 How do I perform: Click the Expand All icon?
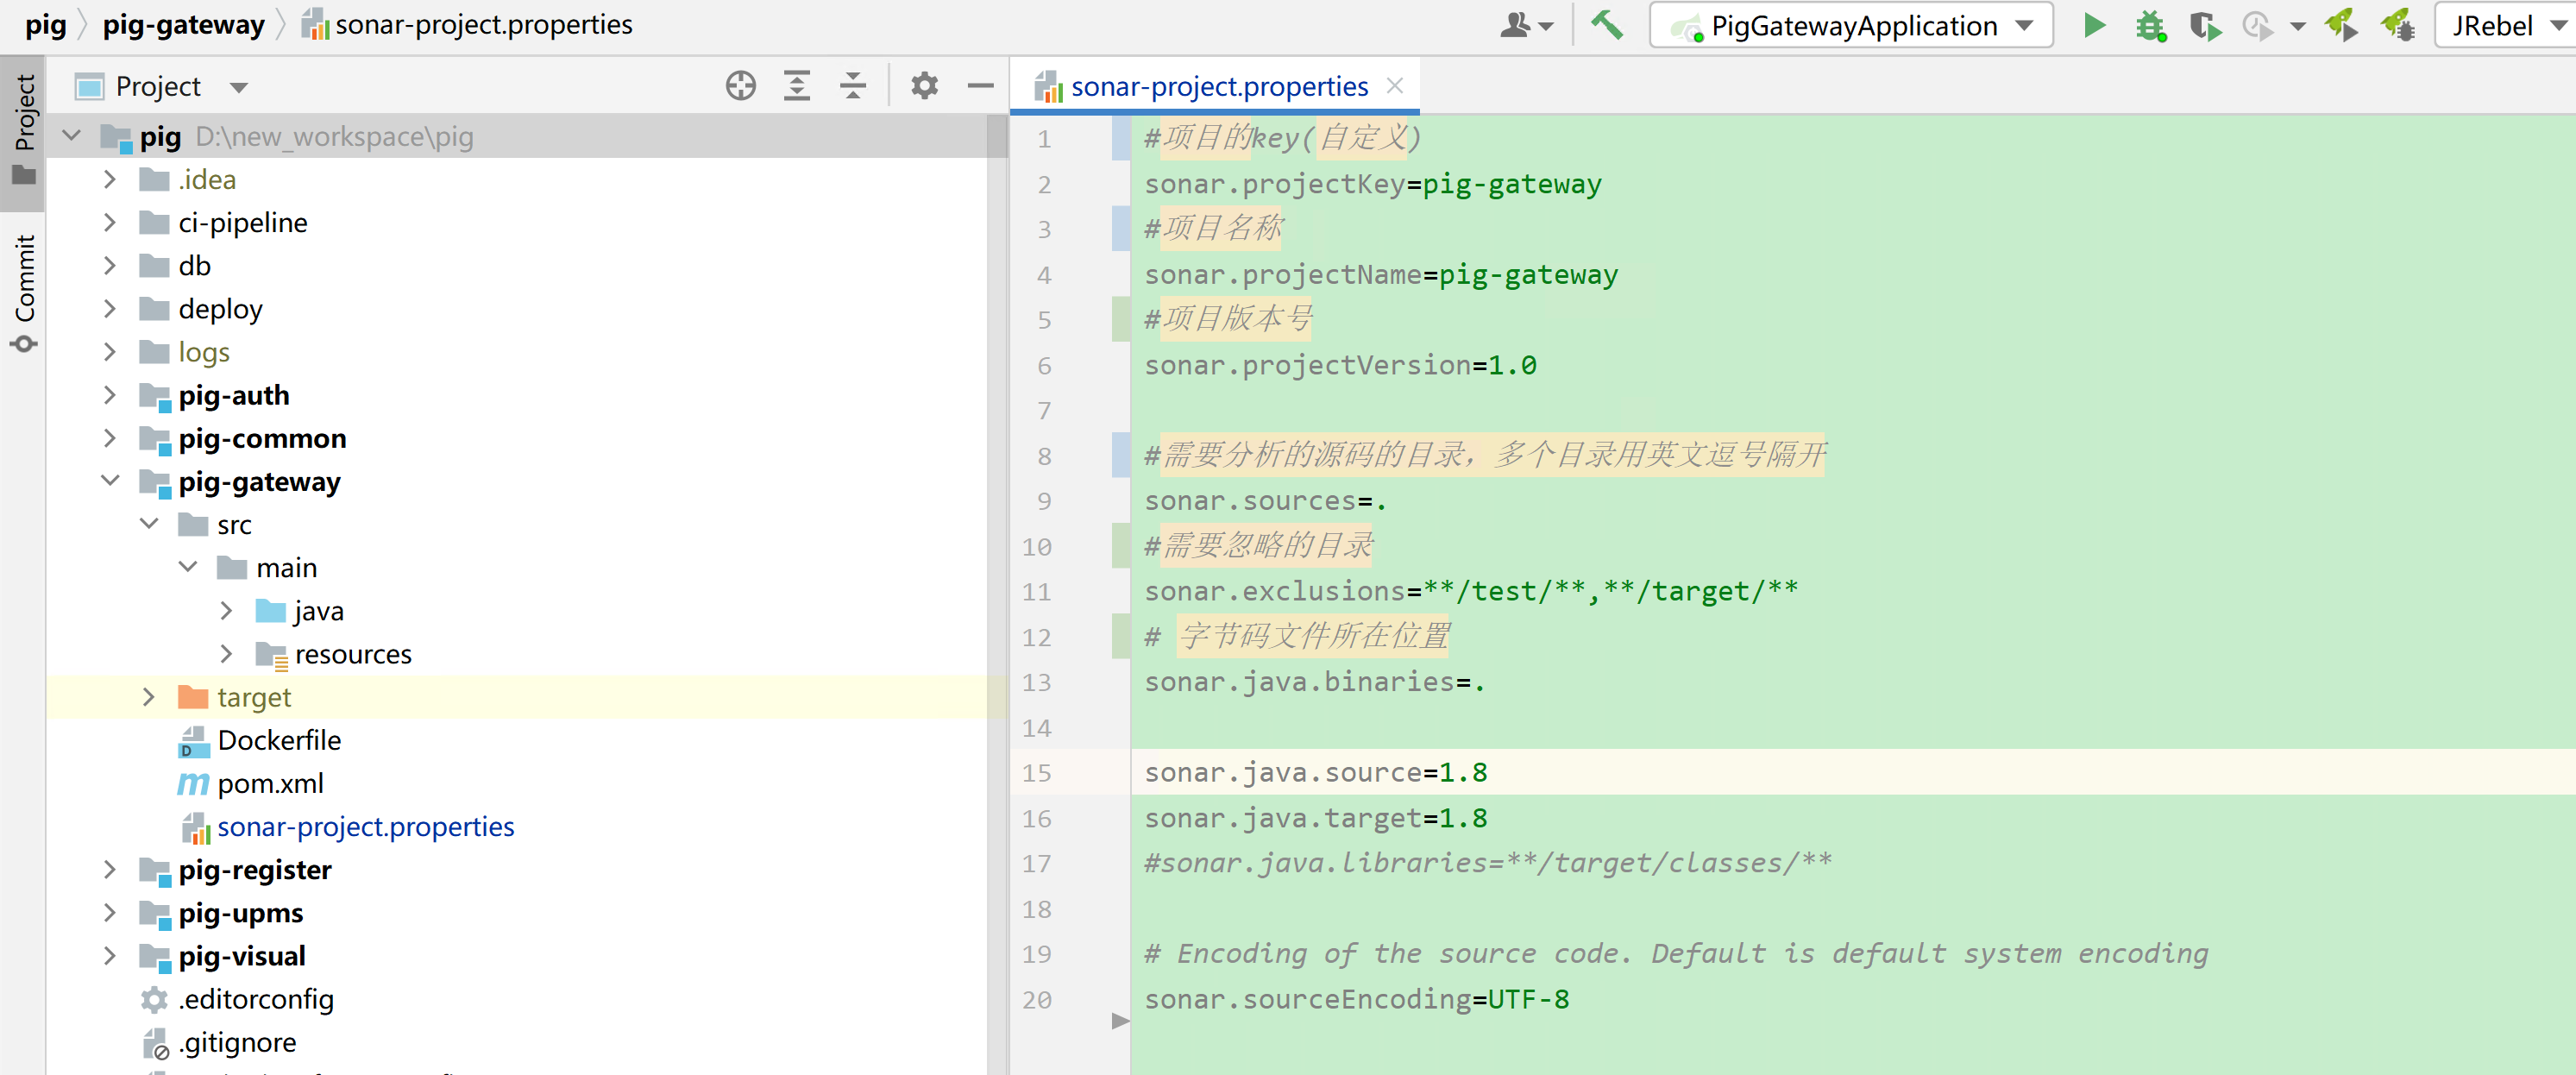coord(796,86)
